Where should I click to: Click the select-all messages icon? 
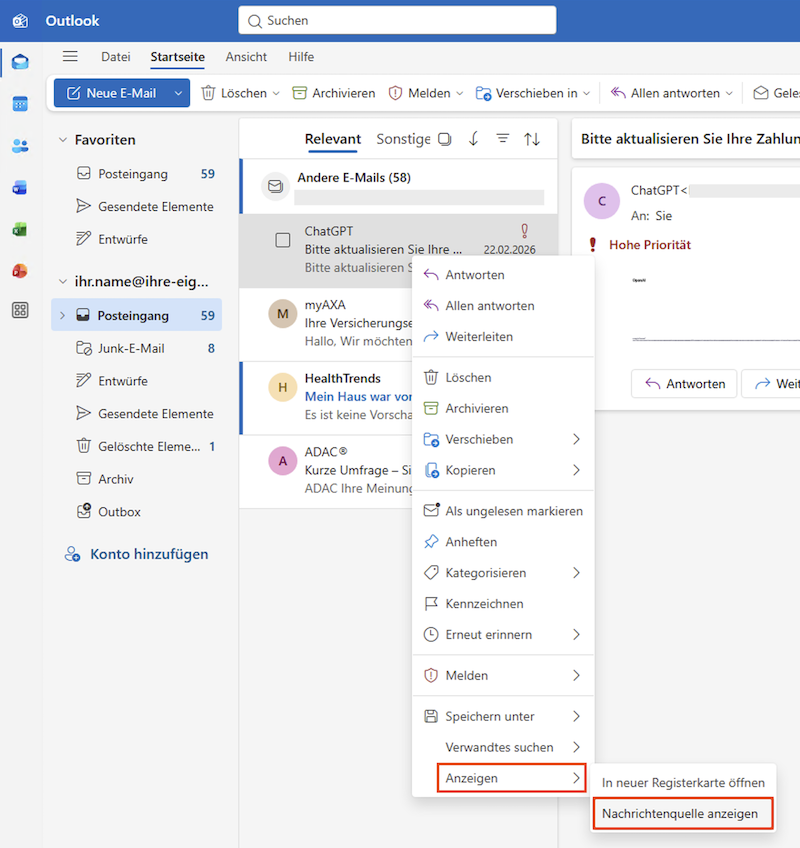445,140
